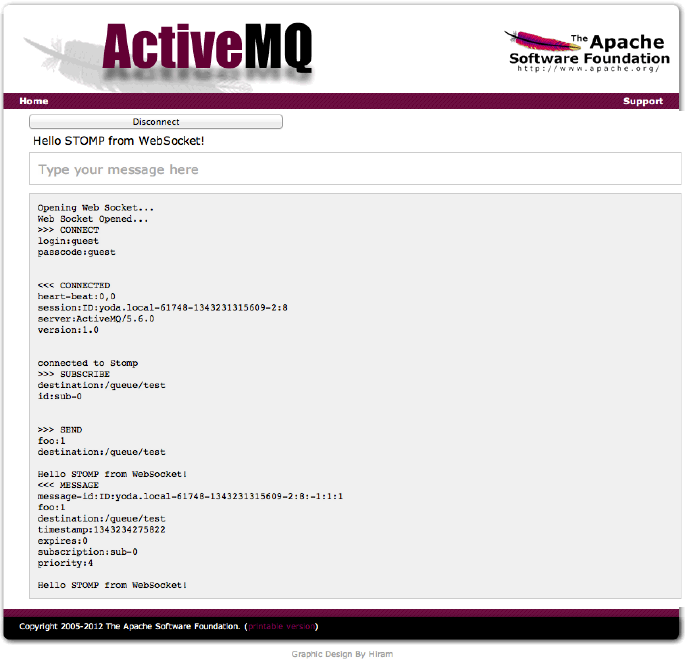Image resolution: width=685 pixels, height=659 pixels.
Task: Focus the 'Type your message here' field
Action: 355,169
